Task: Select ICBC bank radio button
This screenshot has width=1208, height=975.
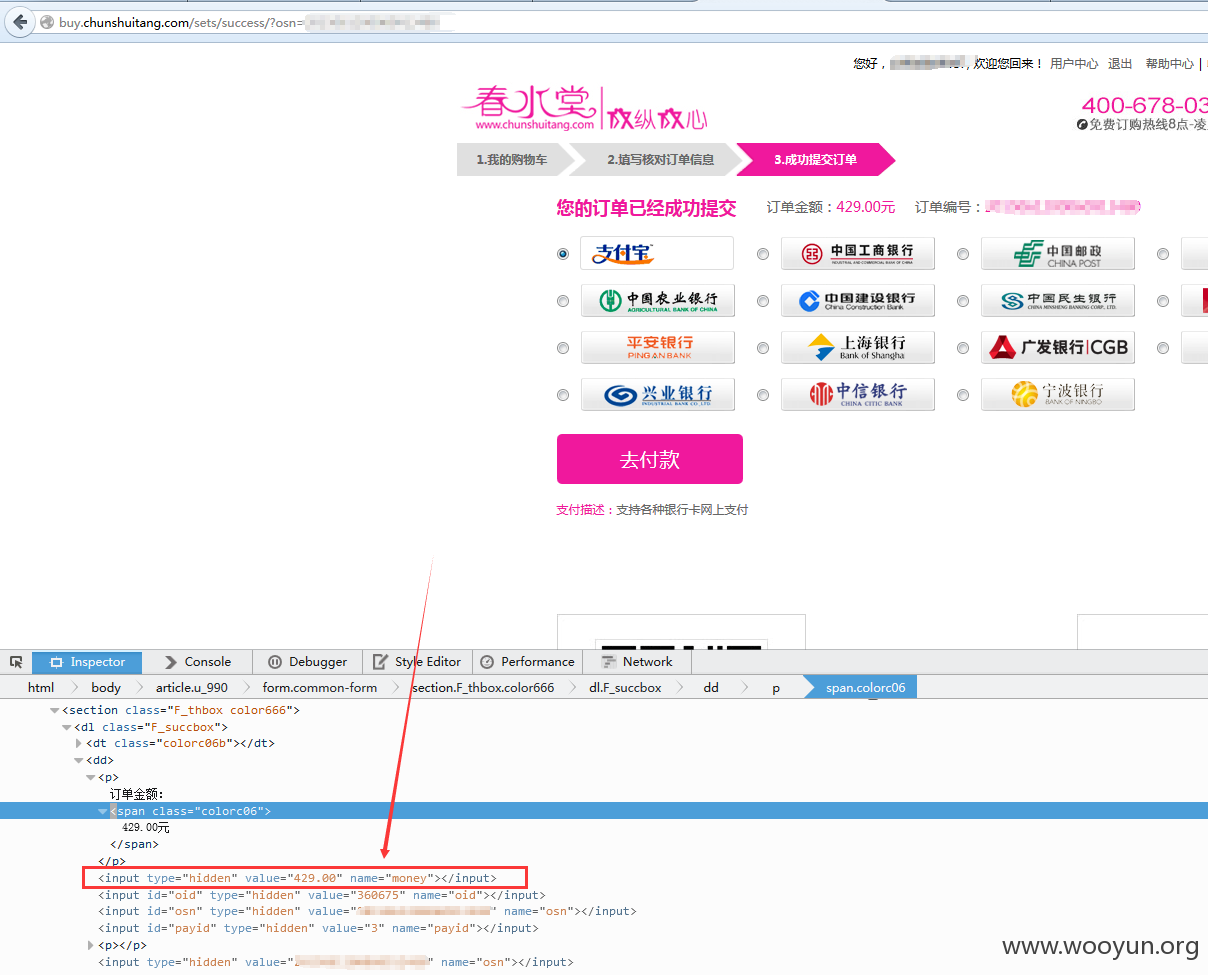Action: 763,254
